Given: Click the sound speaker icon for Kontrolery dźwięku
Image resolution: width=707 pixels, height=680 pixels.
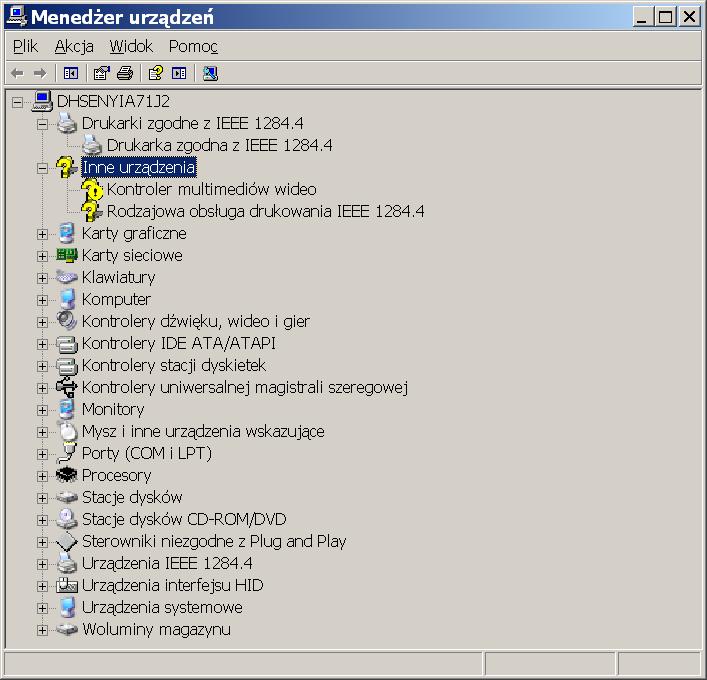Looking at the screenshot, I should click(67, 321).
